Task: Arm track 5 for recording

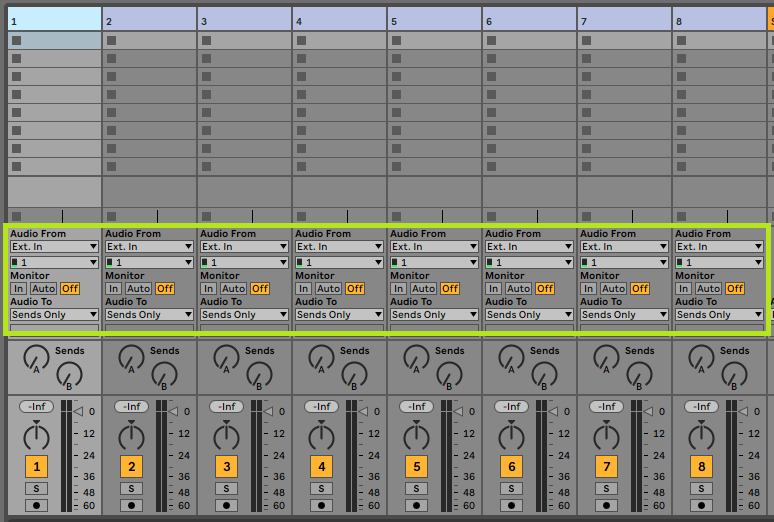Action: tap(417, 505)
